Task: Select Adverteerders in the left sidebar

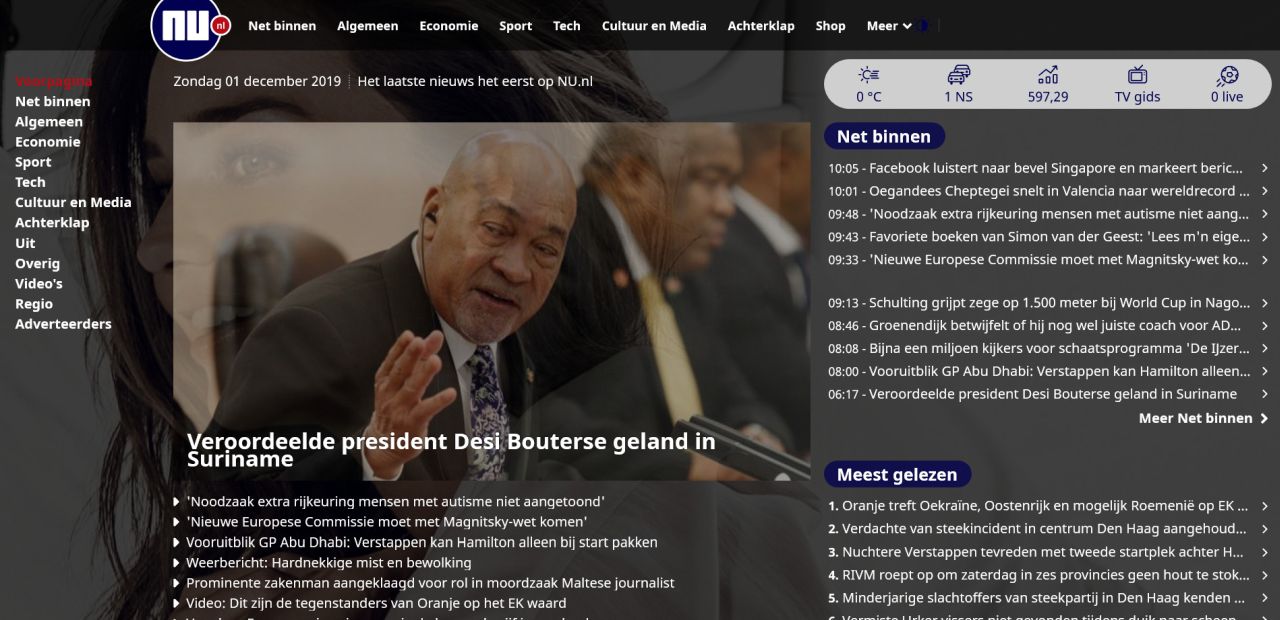Action: 63,324
